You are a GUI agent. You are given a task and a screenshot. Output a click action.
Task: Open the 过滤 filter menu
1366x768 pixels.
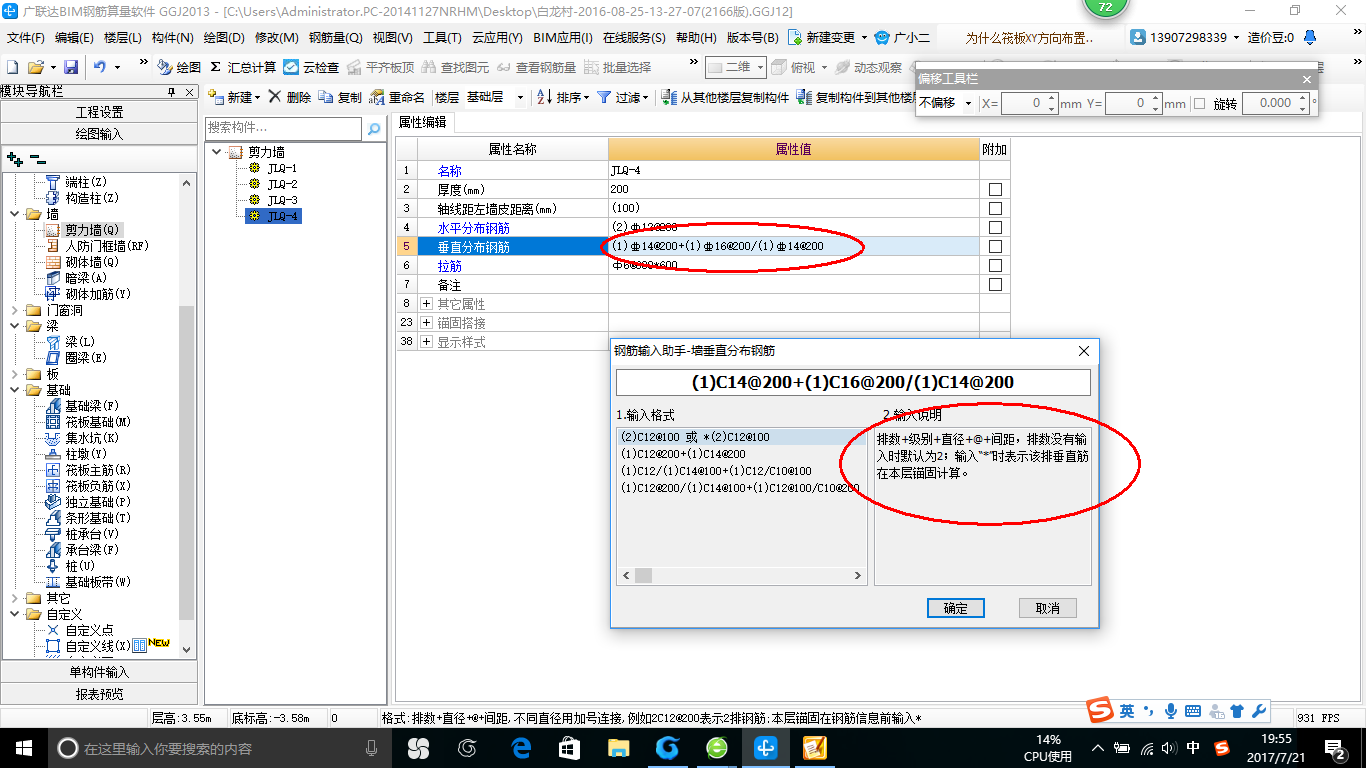tap(622, 97)
